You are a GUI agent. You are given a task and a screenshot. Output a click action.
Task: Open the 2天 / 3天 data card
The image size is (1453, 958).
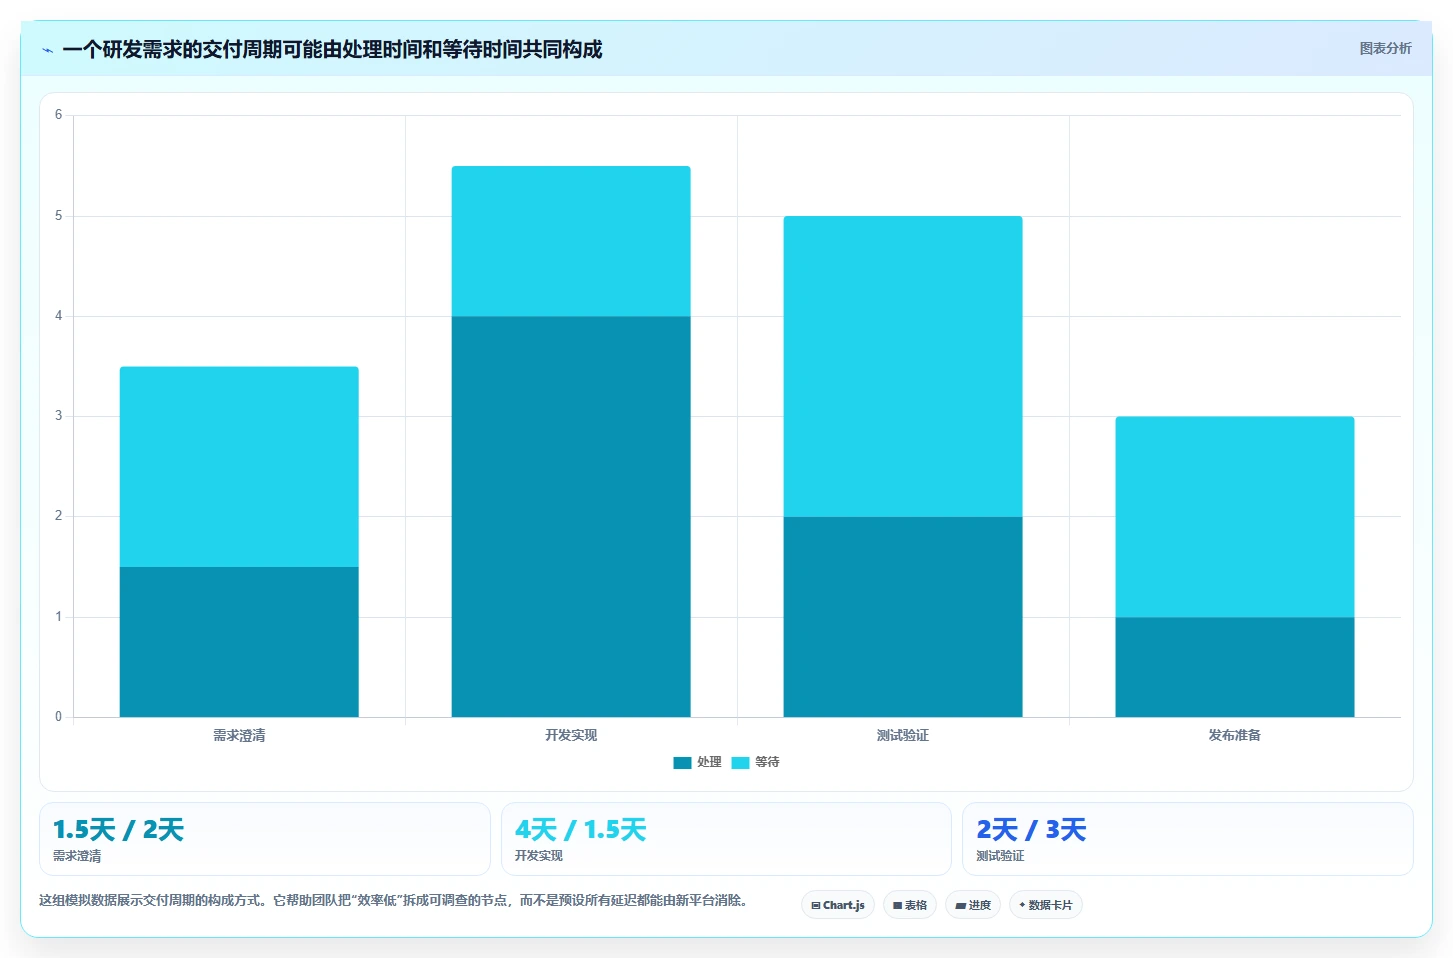click(1188, 839)
